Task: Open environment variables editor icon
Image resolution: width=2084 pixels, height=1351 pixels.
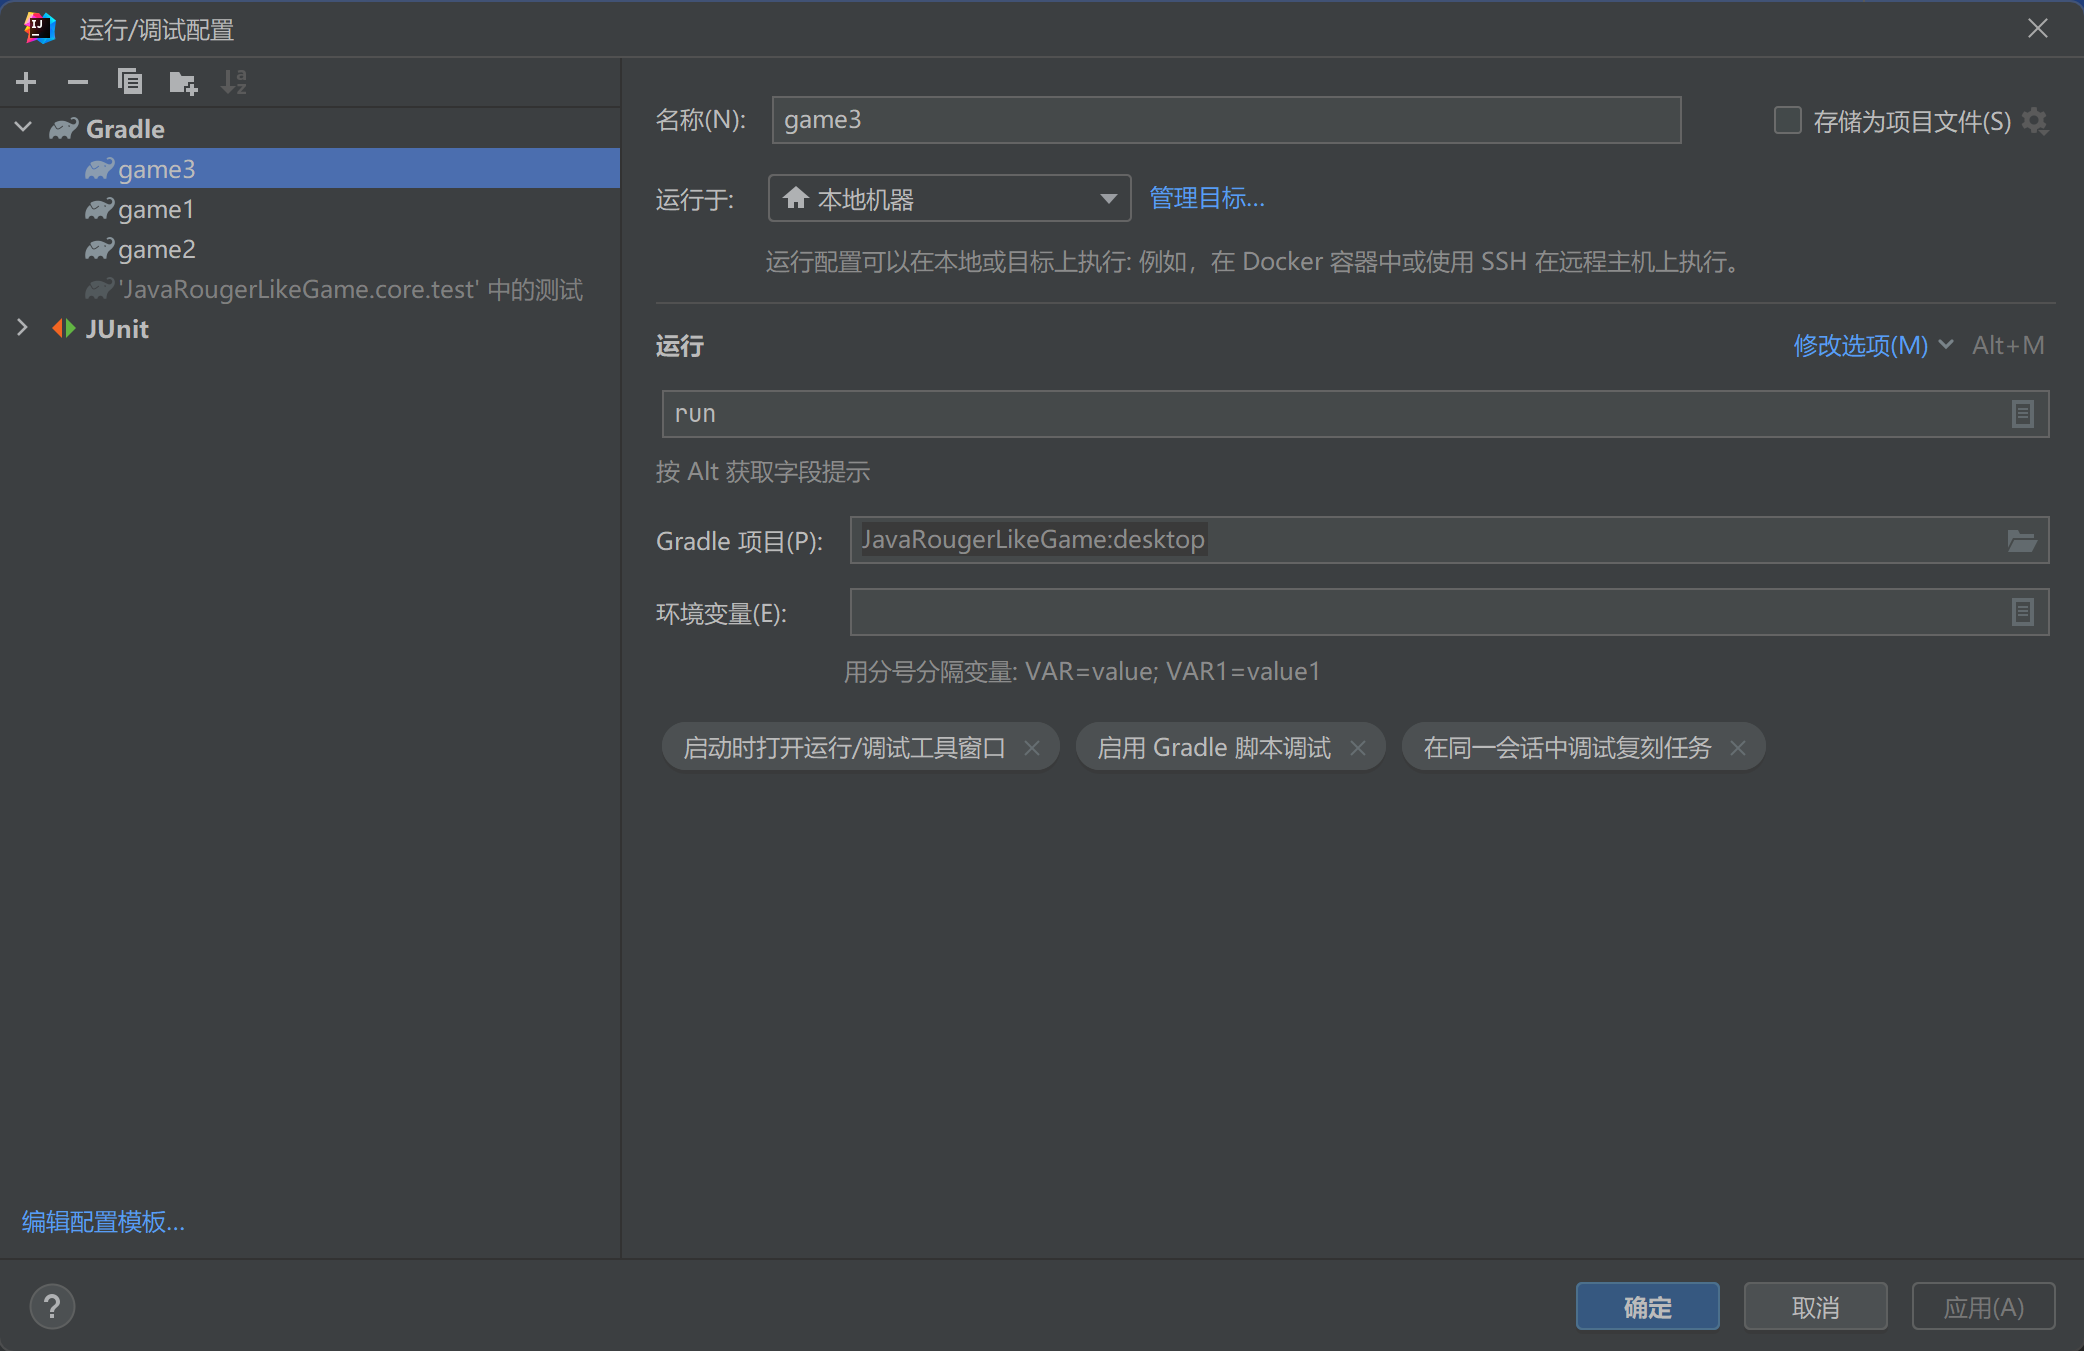Action: (x=2022, y=612)
